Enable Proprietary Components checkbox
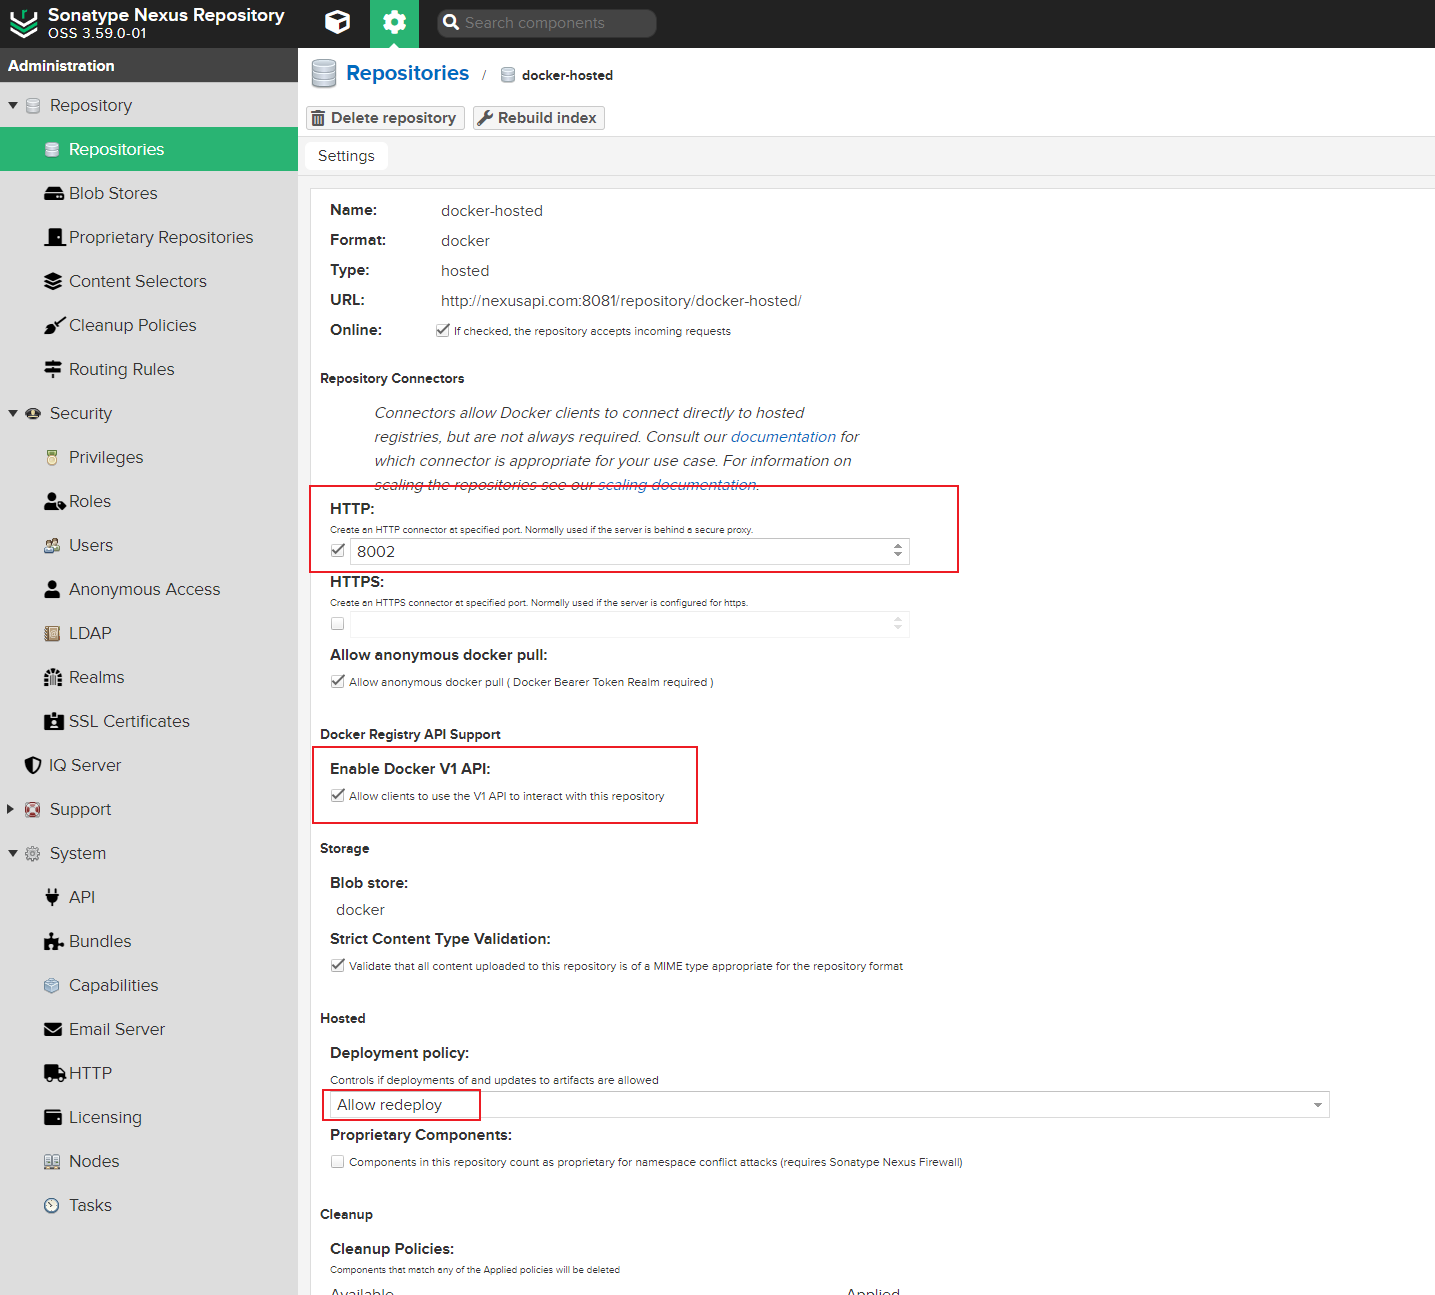The height and width of the screenshot is (1295, 1435). tap(337, 1161)
